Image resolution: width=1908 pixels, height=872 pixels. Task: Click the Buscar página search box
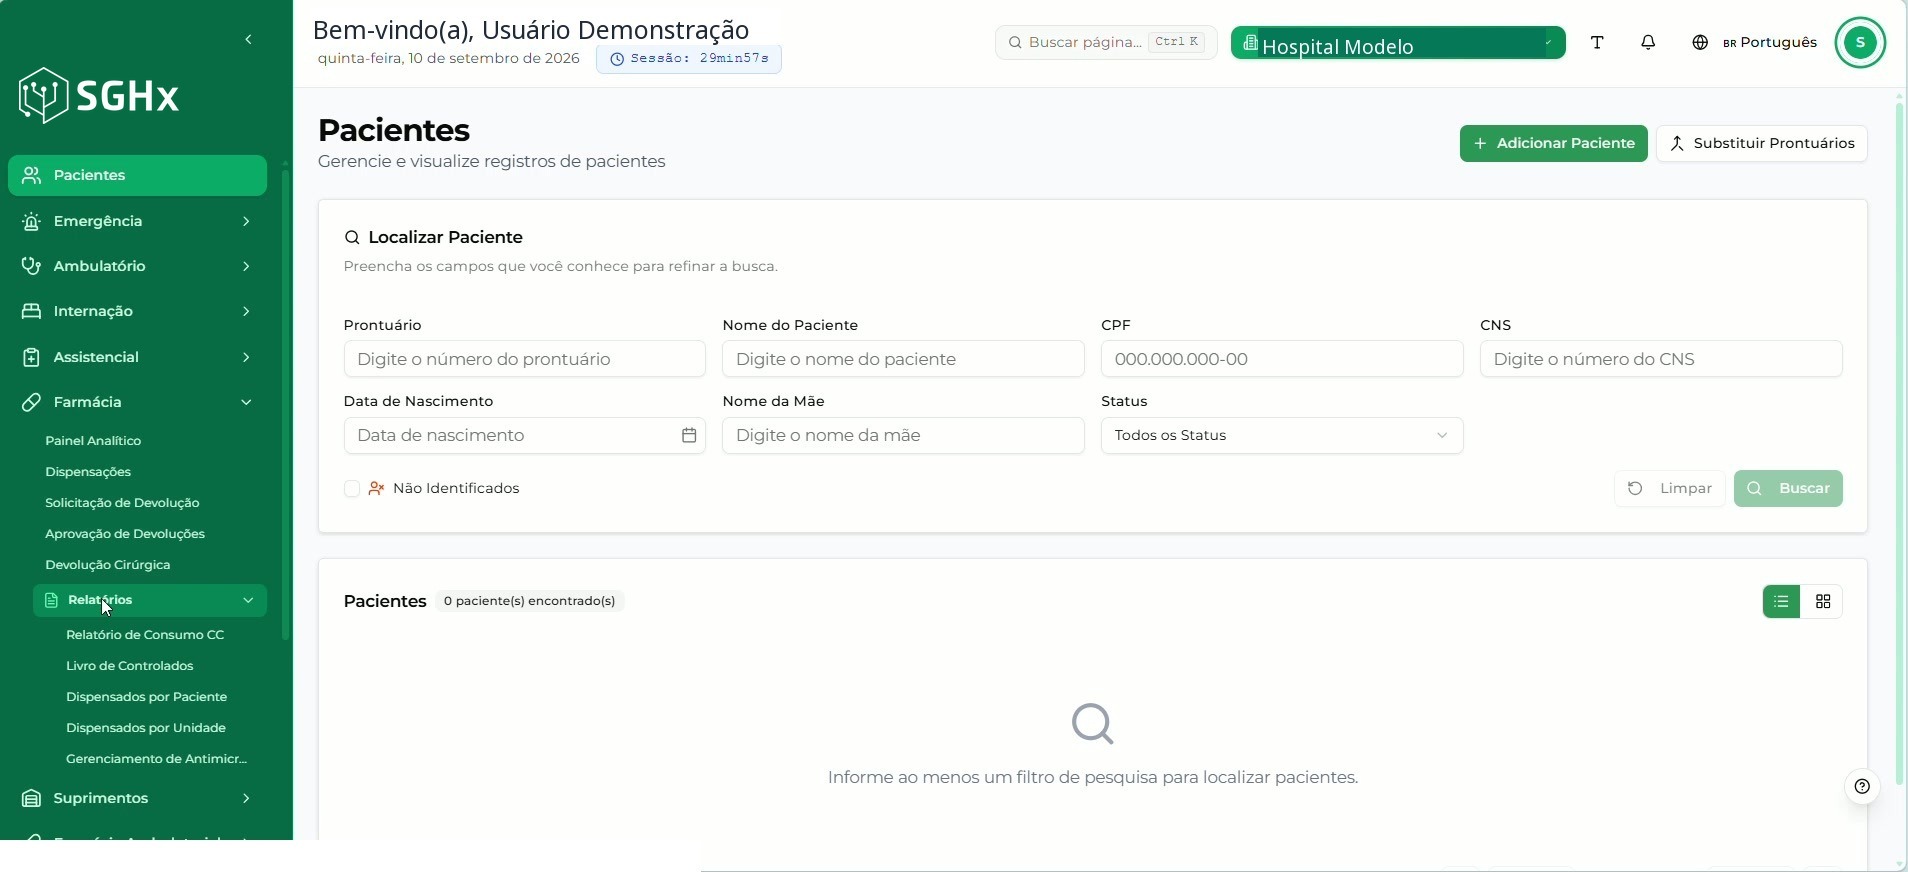click(x=1106, y=42)
